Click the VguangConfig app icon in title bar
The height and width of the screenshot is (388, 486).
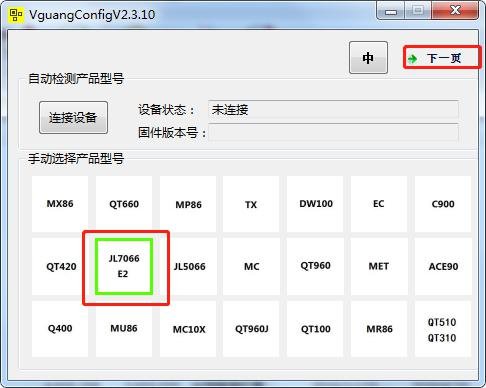point(16,15)
